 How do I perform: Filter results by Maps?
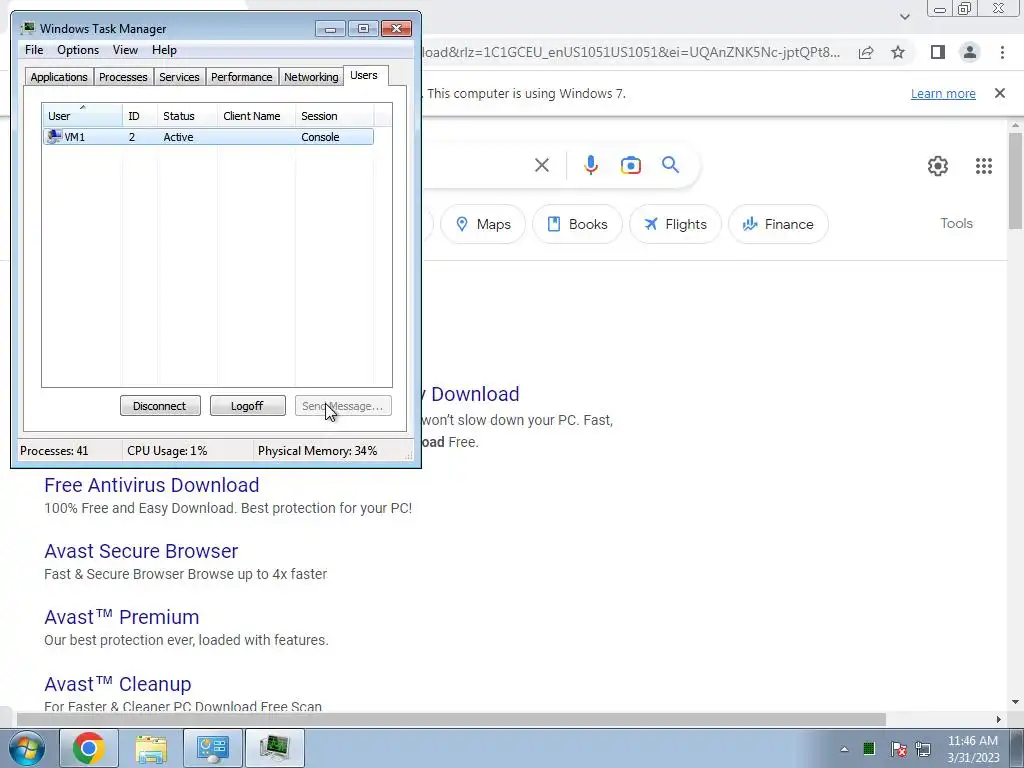click(x=483, y=224)
